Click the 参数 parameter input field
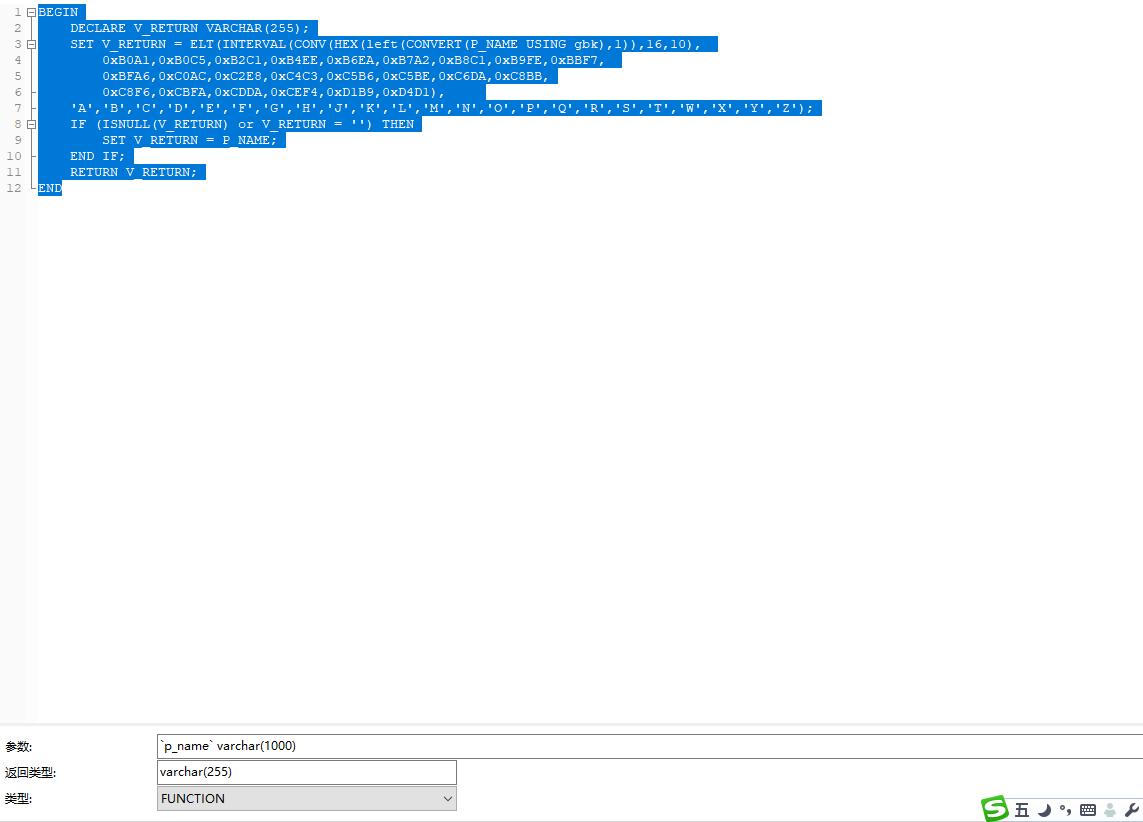Viewport: 1143px width, 822px height. point(650,746)
